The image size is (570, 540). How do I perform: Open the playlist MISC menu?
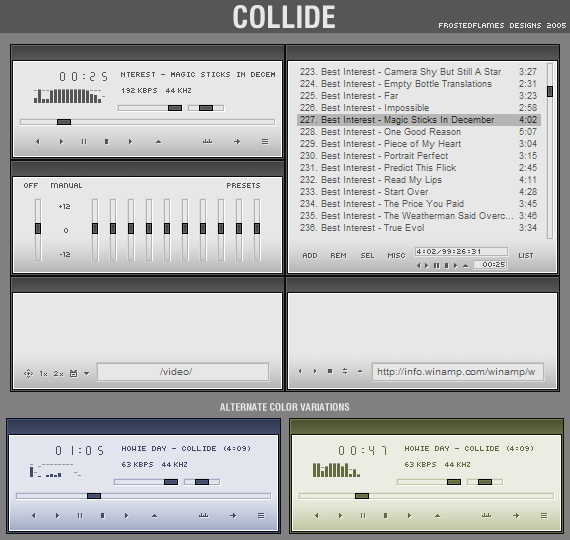(x=396, y=256)
